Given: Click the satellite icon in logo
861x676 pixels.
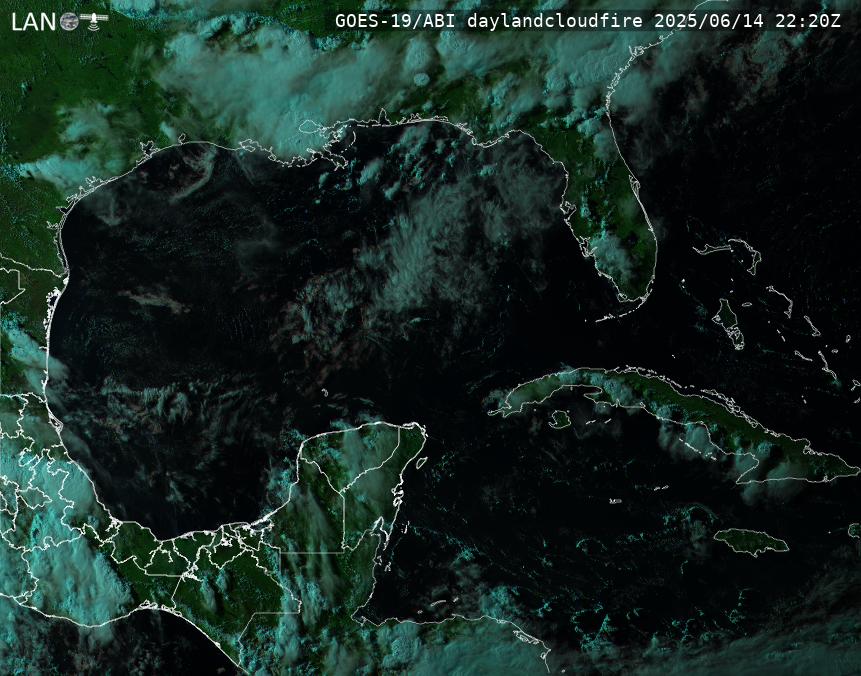Looking at the screenshot, I should coord(94,21).
